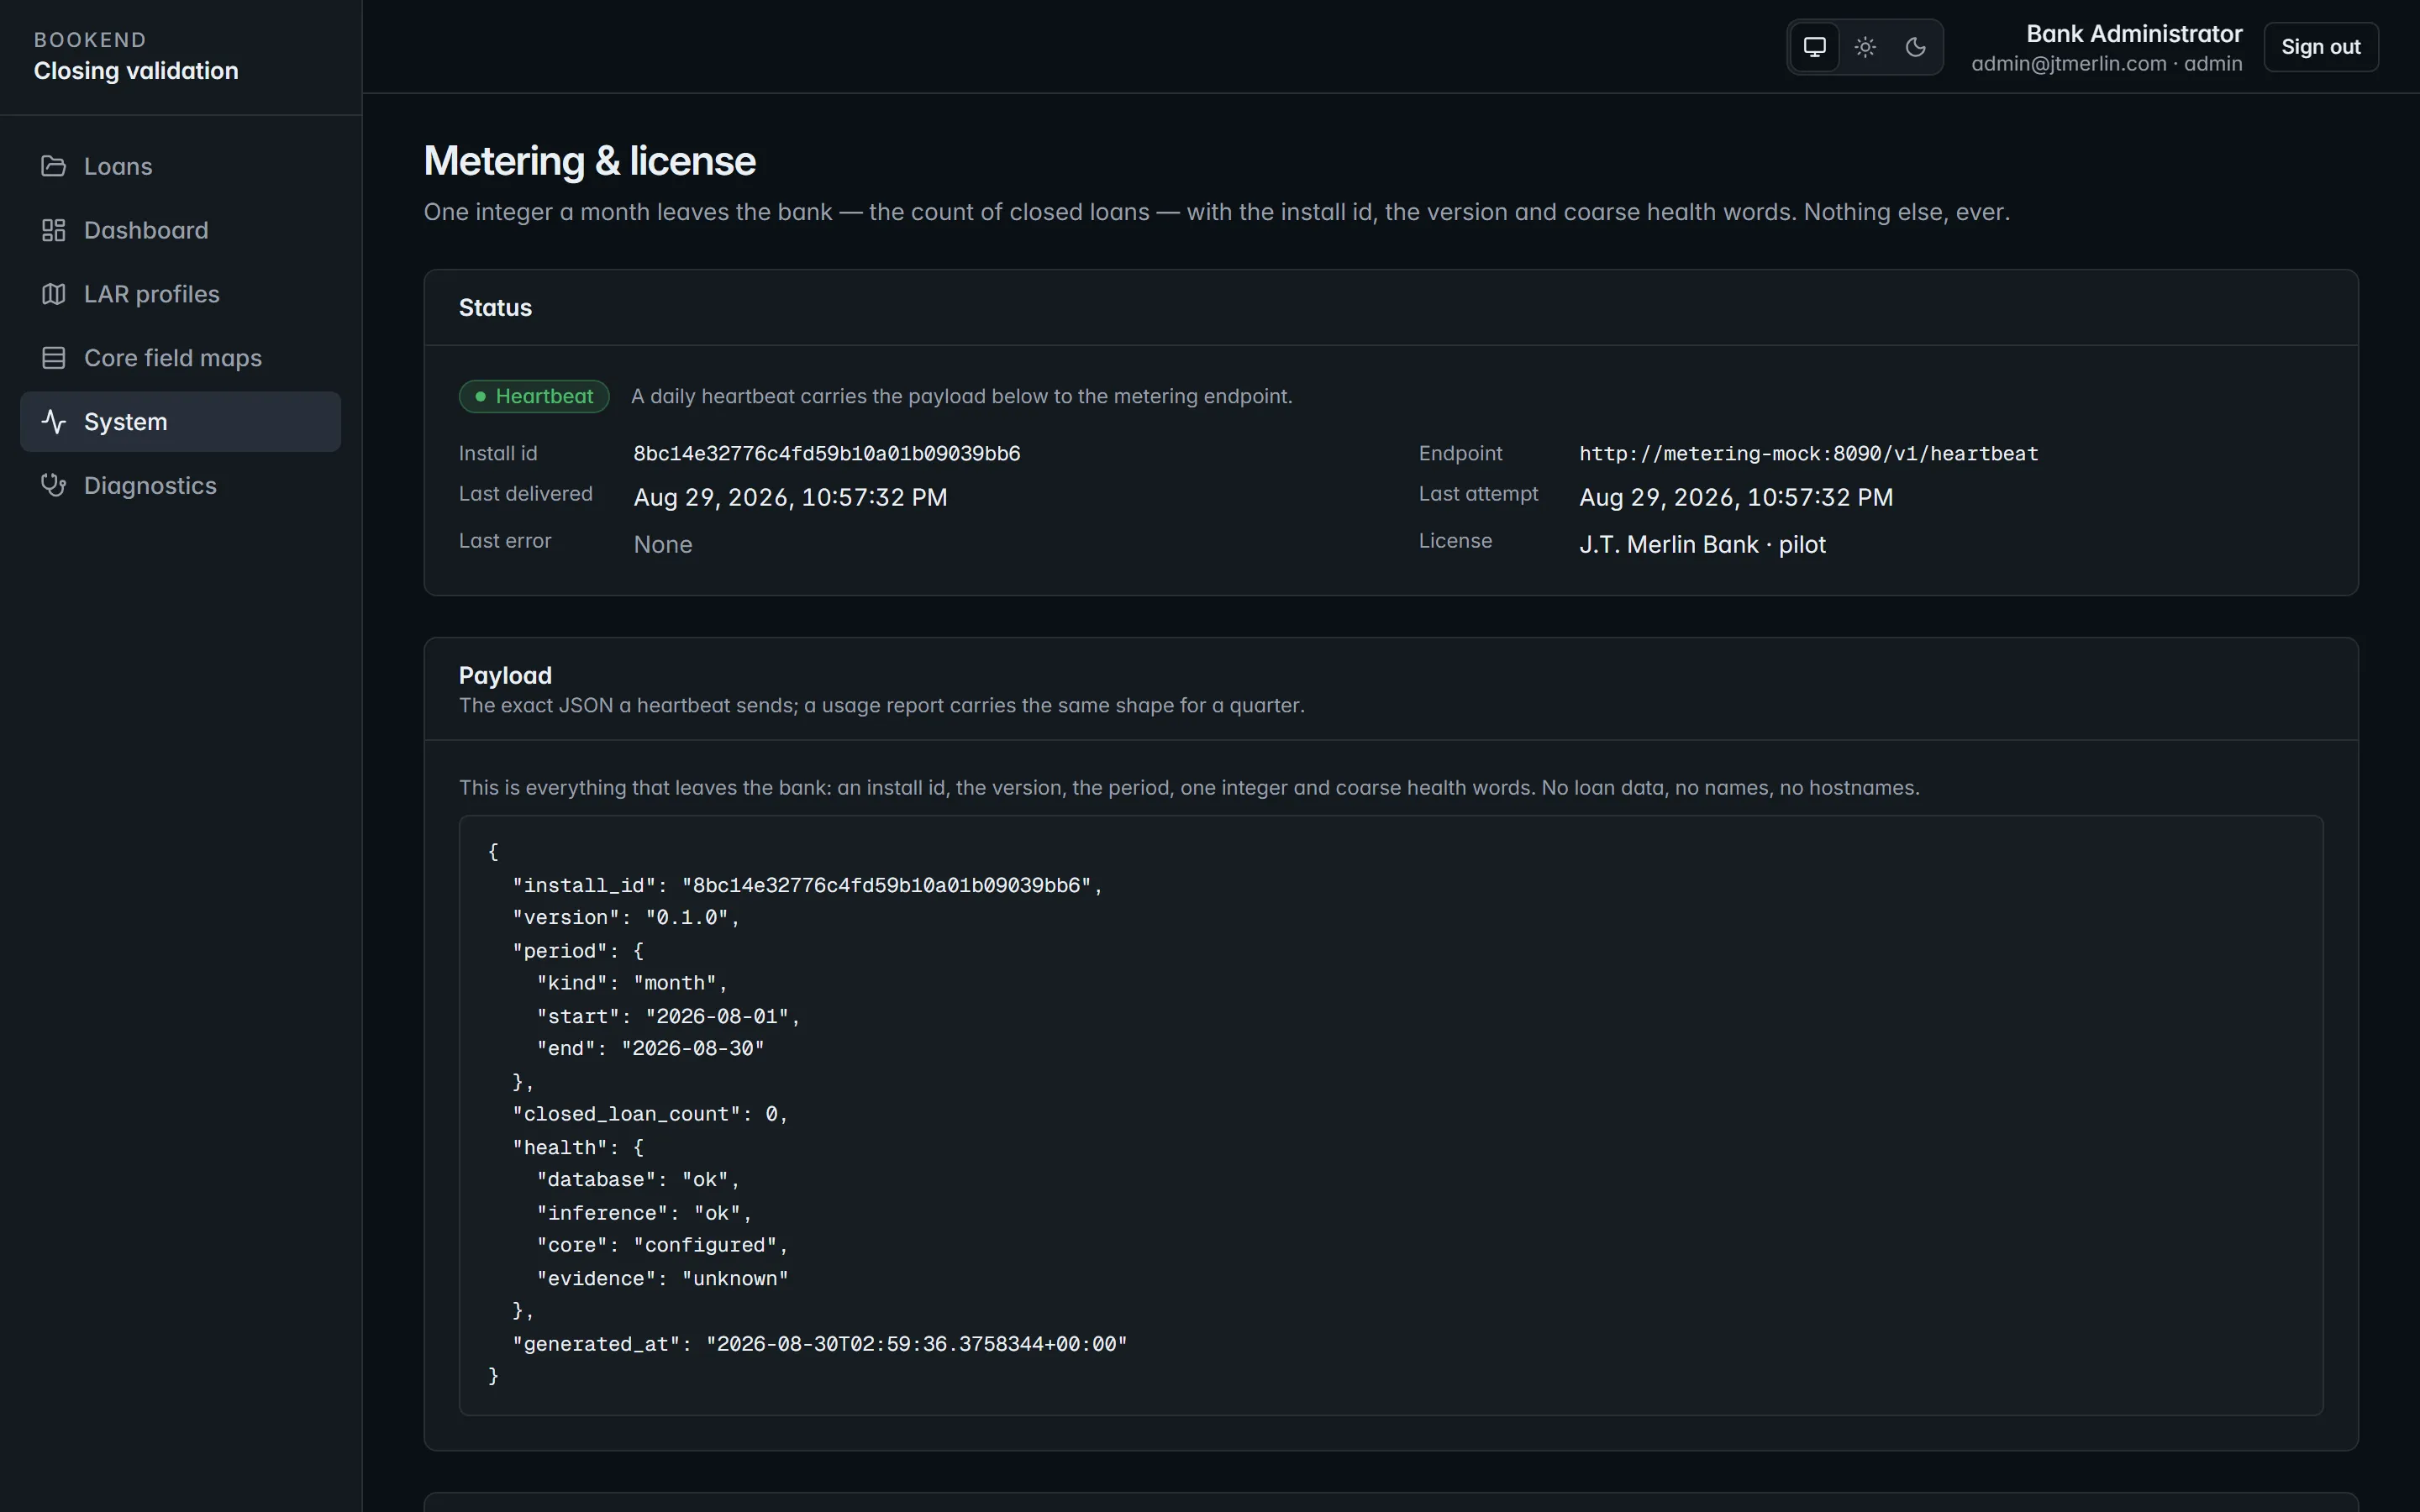Click the "kind": "month" JSON line
Screen dimensions: 2420x1512
point(632,984)
